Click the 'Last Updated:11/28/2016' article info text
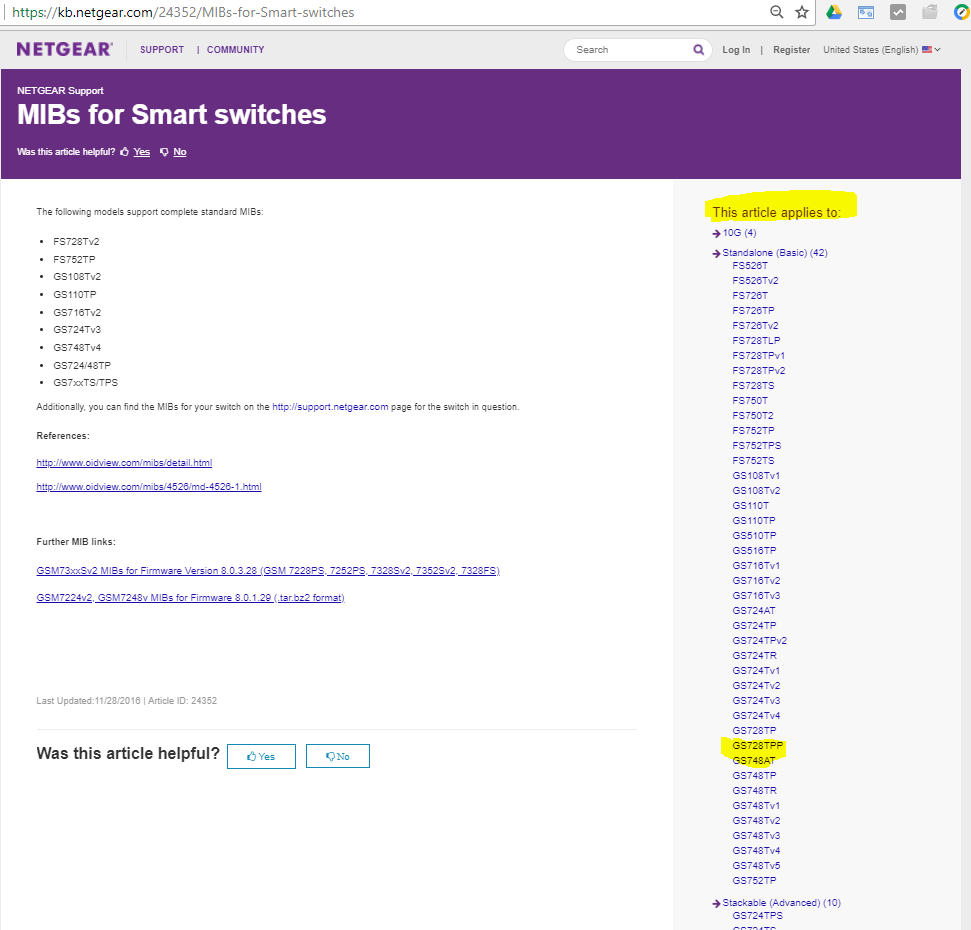Viewport: 971px width, 930px height. click(x=88, y=700)
